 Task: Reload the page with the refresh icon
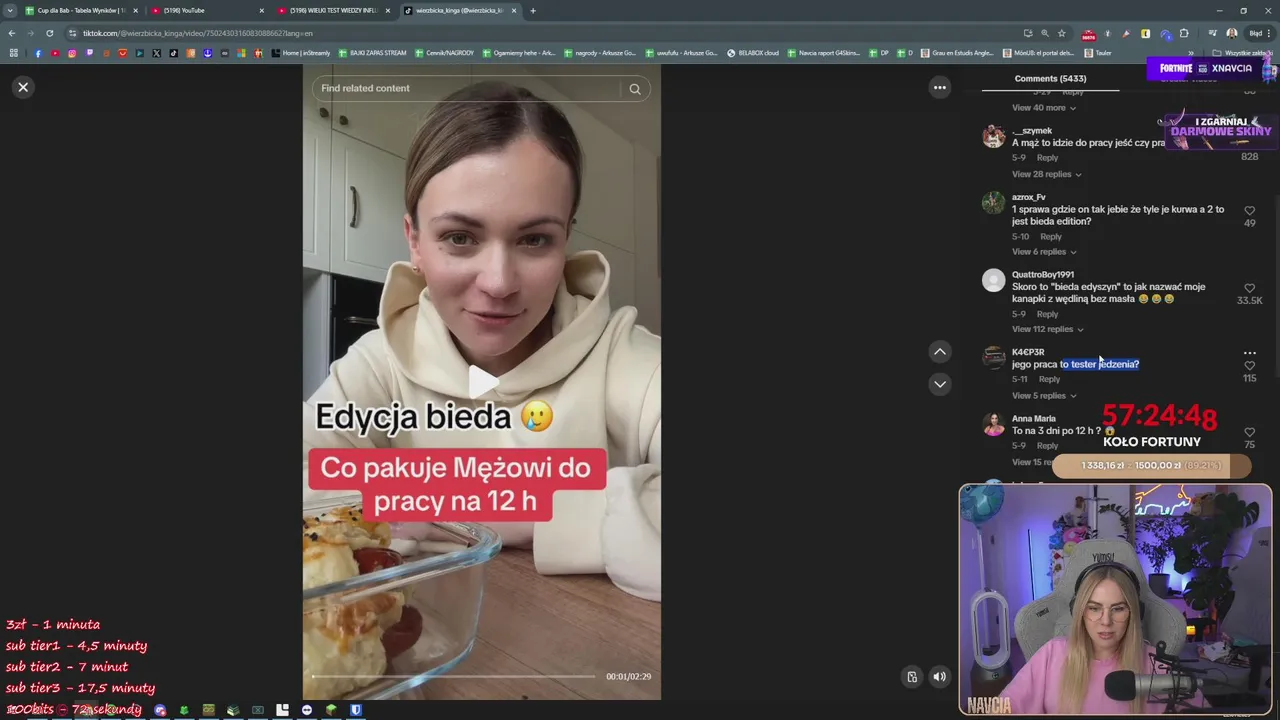coord(50,33)
